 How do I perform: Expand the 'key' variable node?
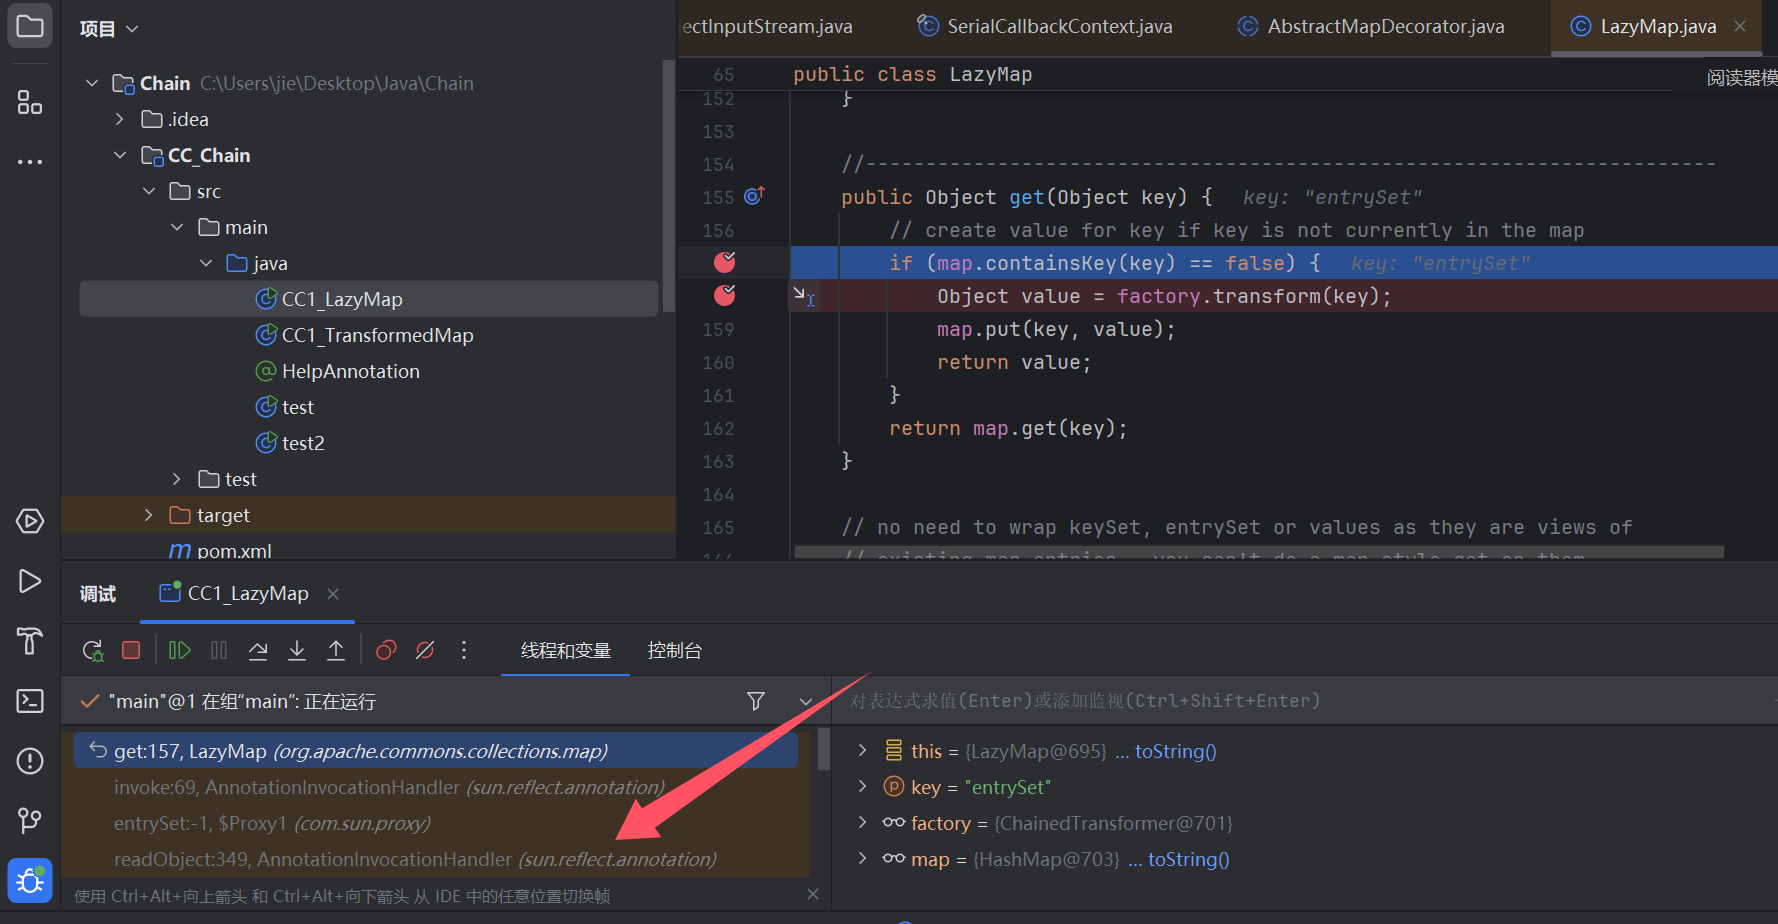click(862, 787)
